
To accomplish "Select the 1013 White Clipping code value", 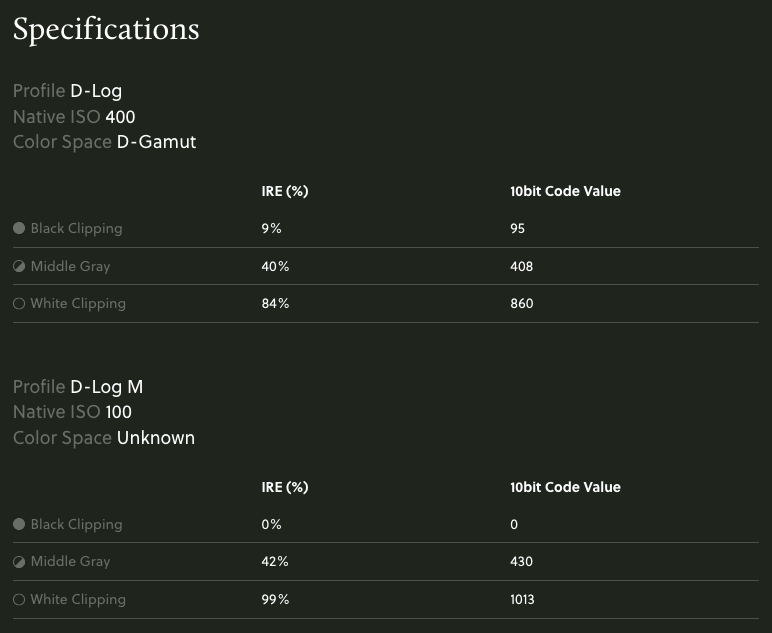I will pyautogui.click(x=522, y=599).
